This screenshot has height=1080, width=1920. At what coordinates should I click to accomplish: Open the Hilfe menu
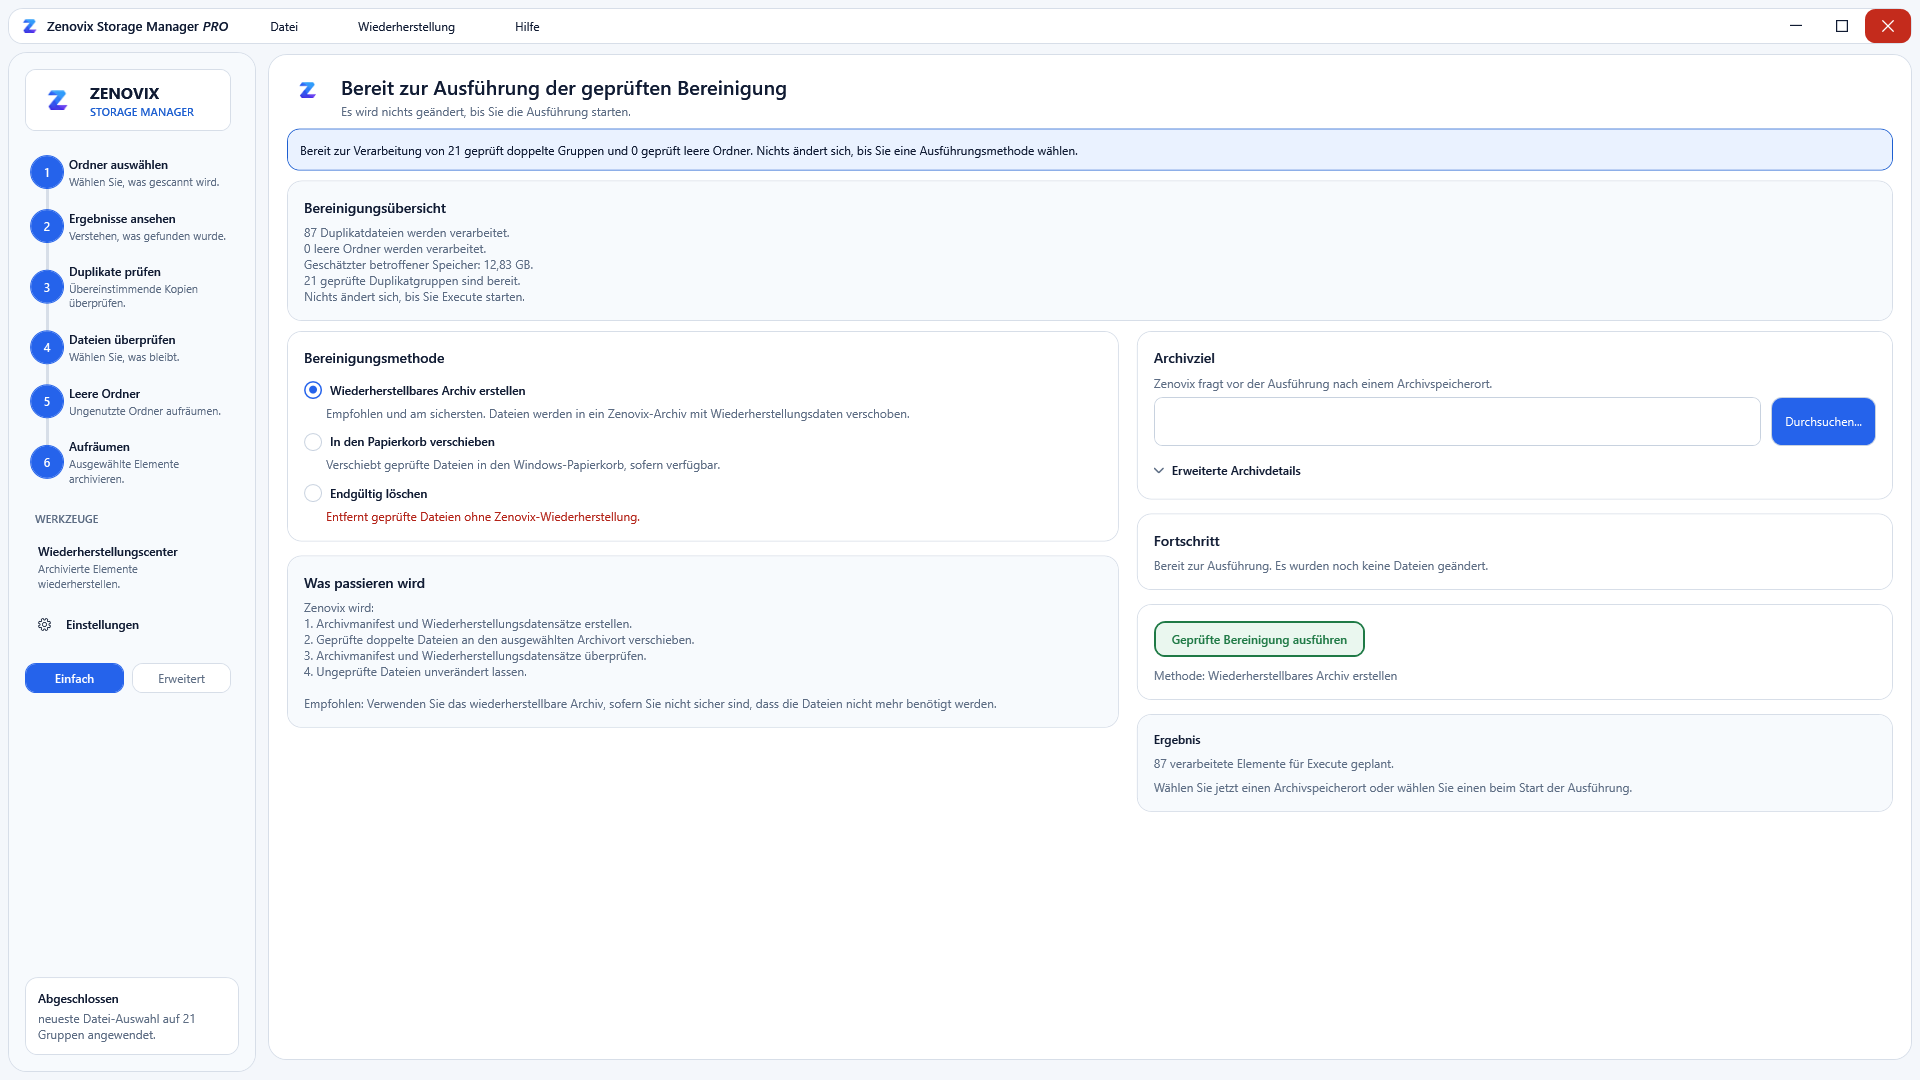pyautogui.click(x=527, y=27)
